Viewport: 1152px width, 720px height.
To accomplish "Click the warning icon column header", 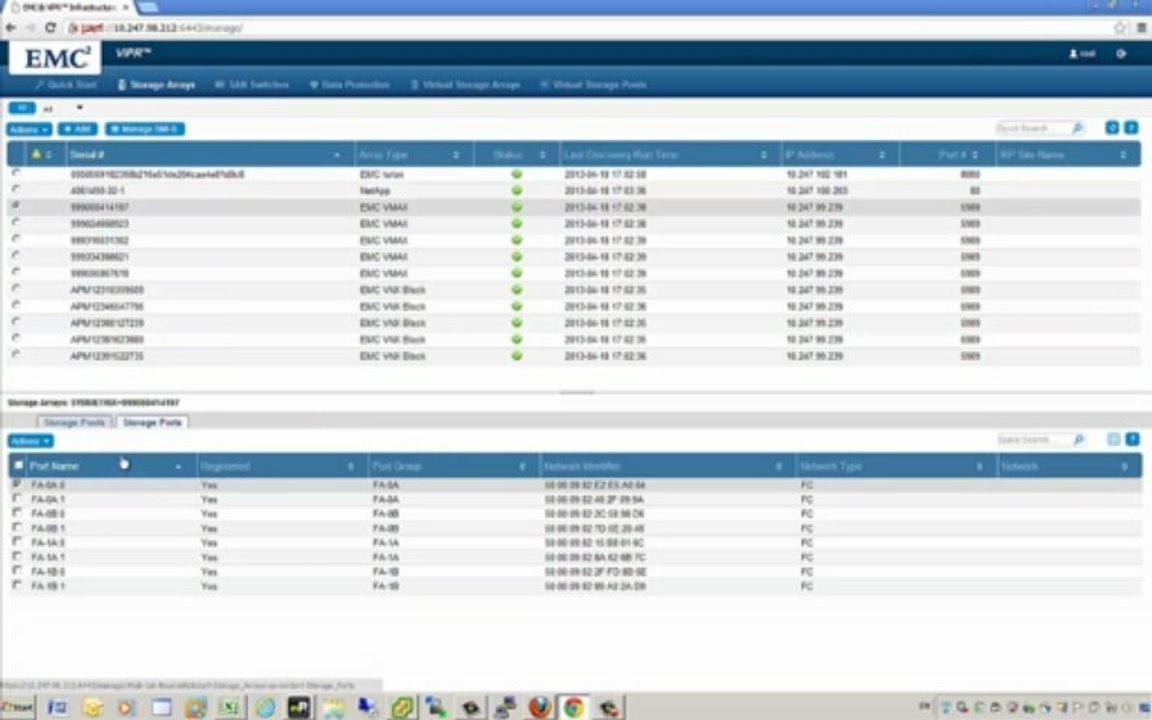I will (36, 155).
